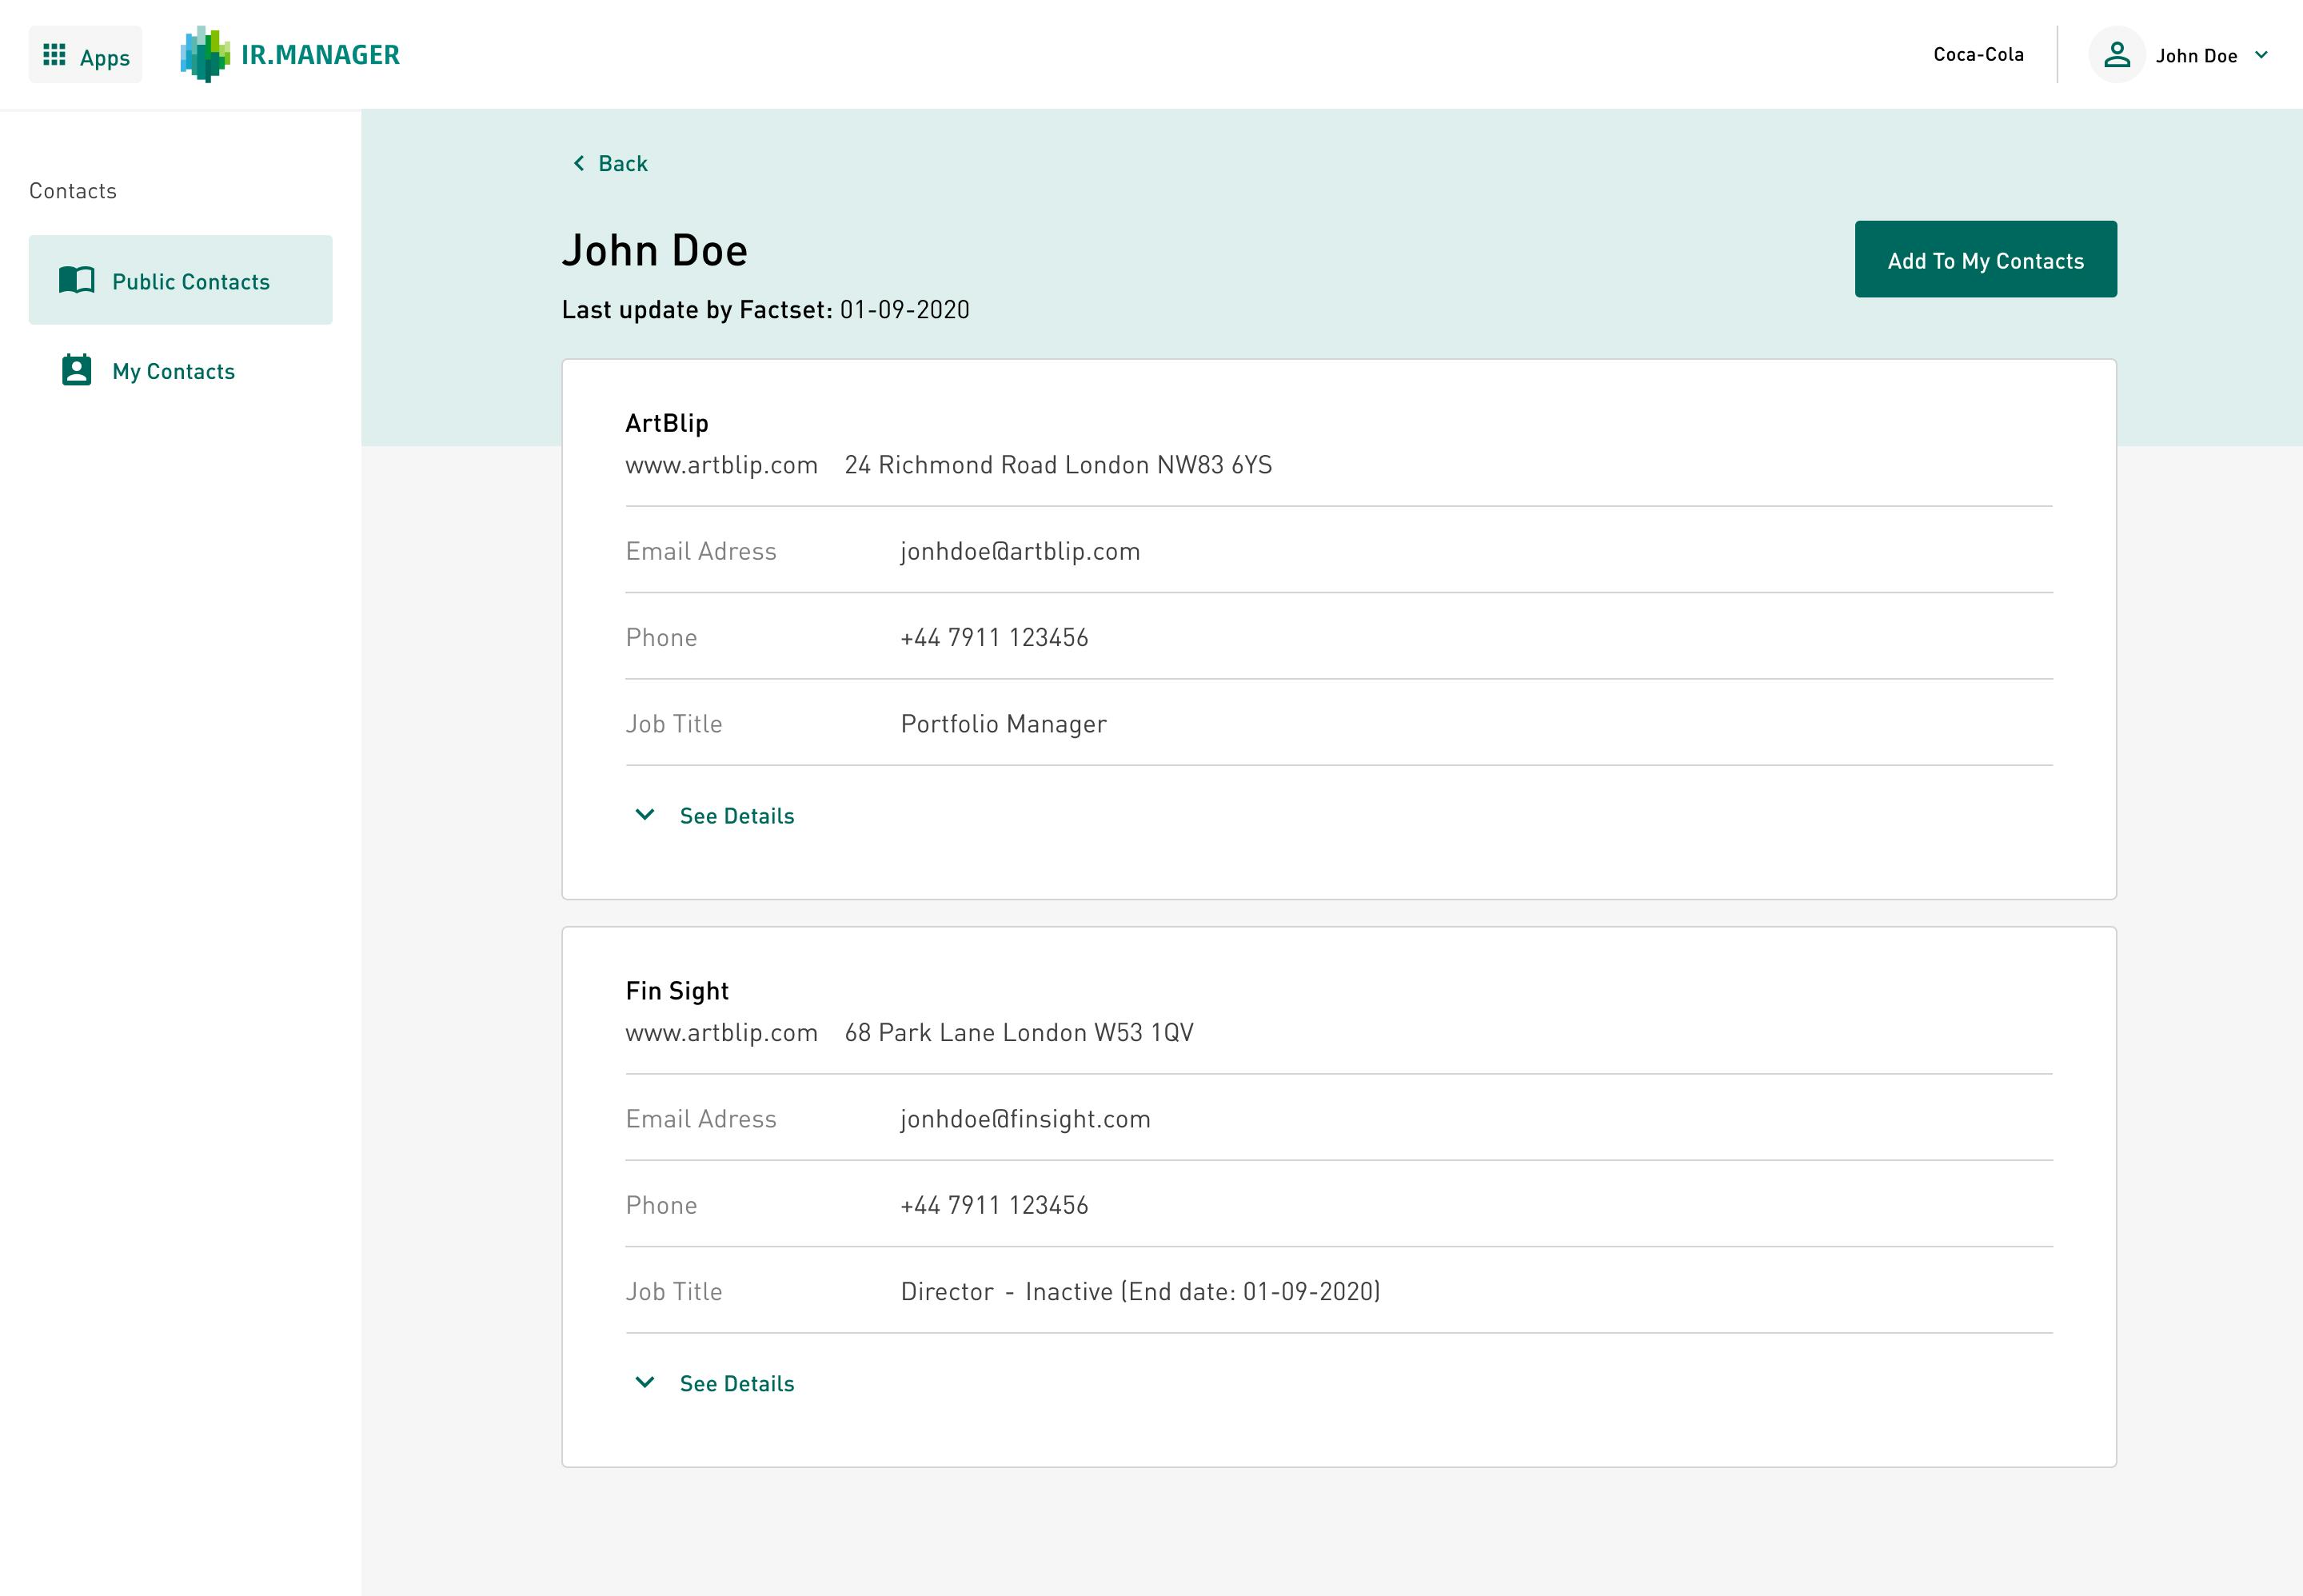Viewport: 2303px width, 1596px height.
Task: Select the John Doe page heading
Action: click(x=655, y=250)
